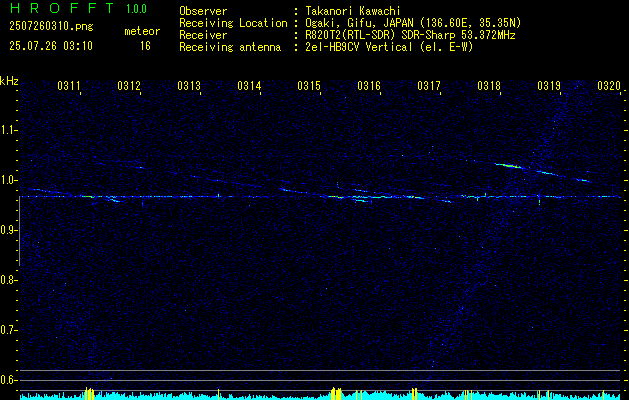Click the 0319 time marker

tap(549, 86)
